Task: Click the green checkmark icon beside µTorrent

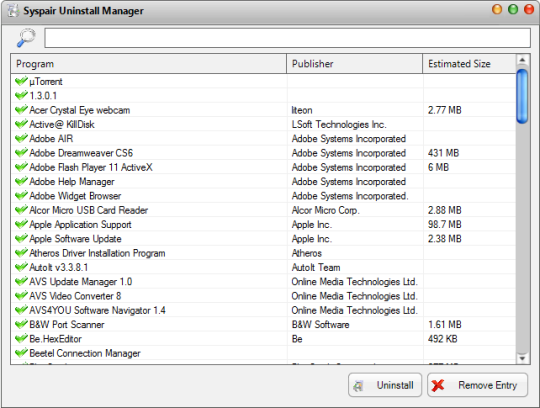Action: (x=21, y=81)
